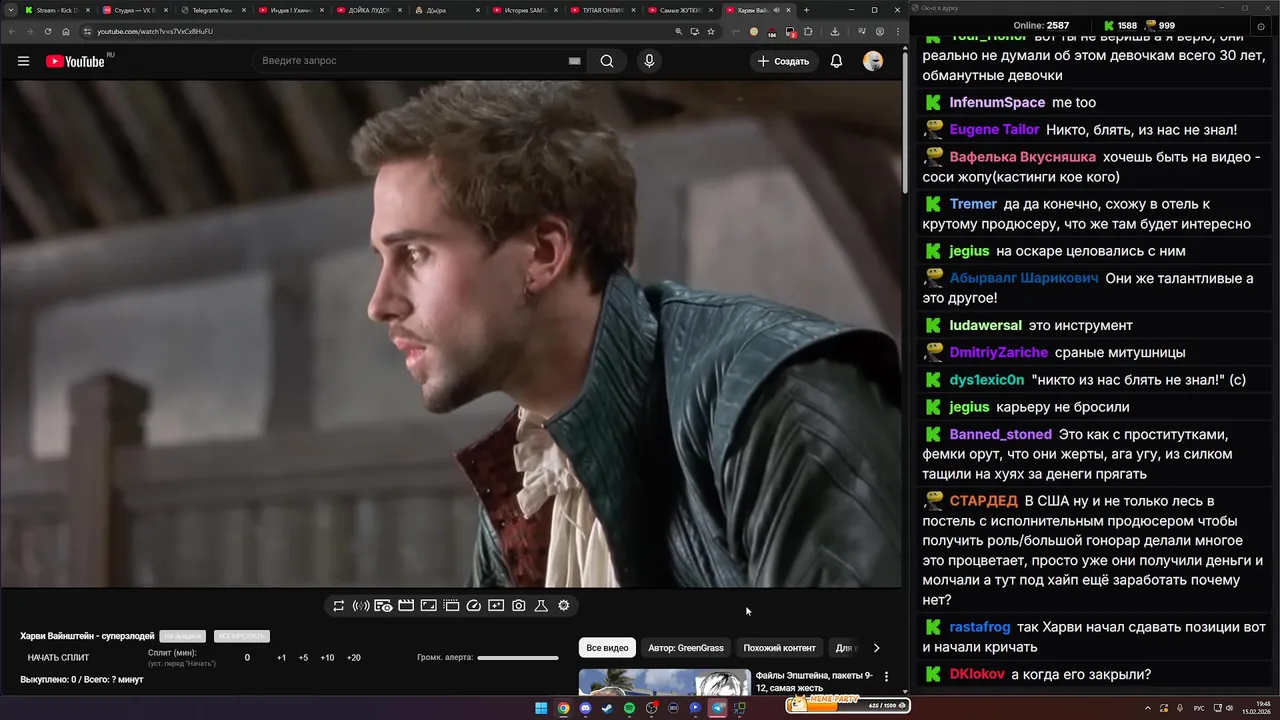Start voice search with the microphone icon
This screenshot has height=720, width=1280.
[x=649, y=61]
